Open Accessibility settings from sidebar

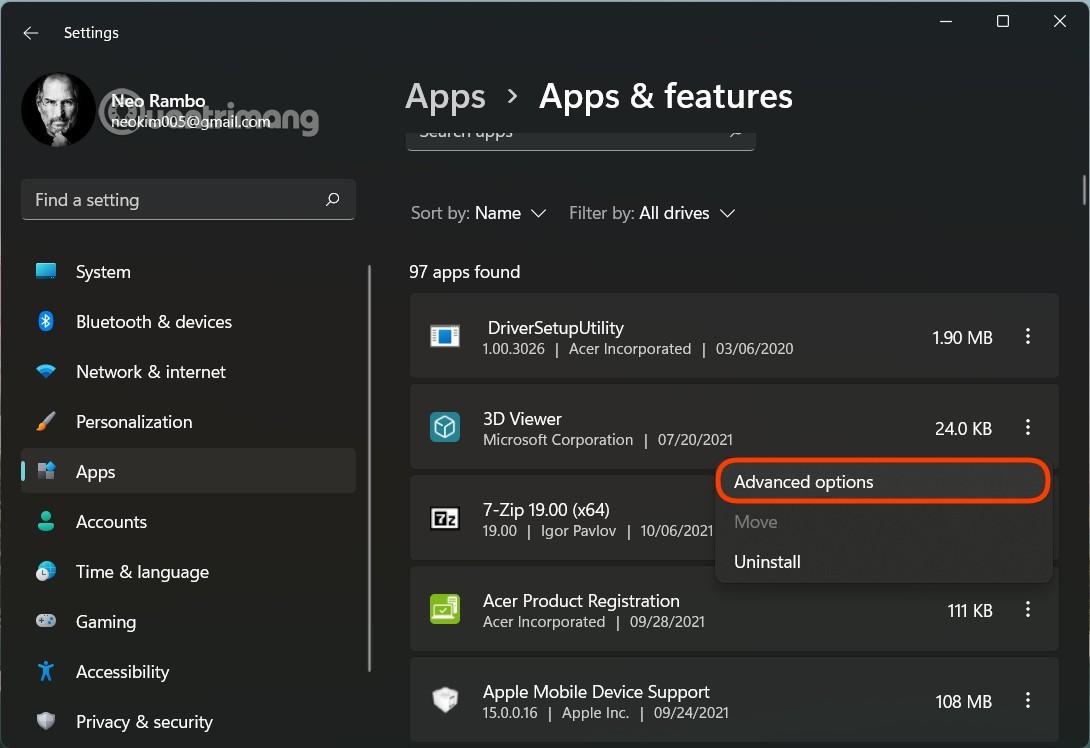[x=122, y=672]
